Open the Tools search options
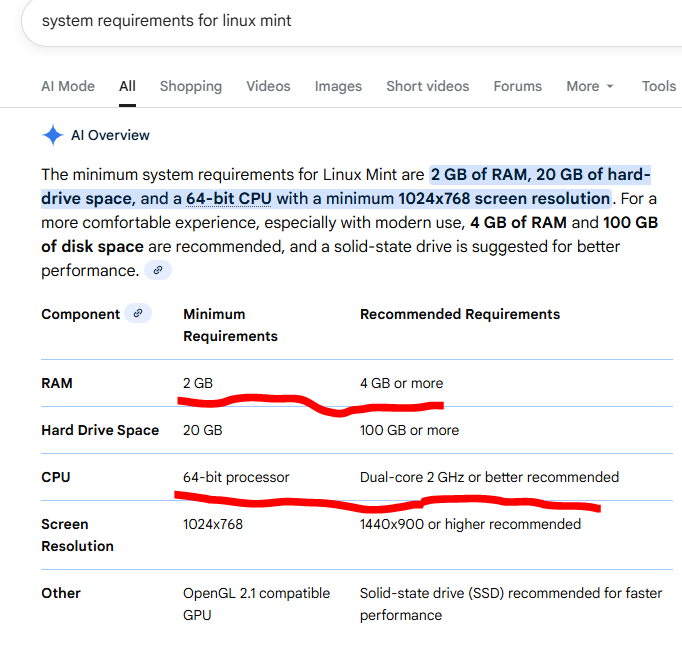 point(658,86)
